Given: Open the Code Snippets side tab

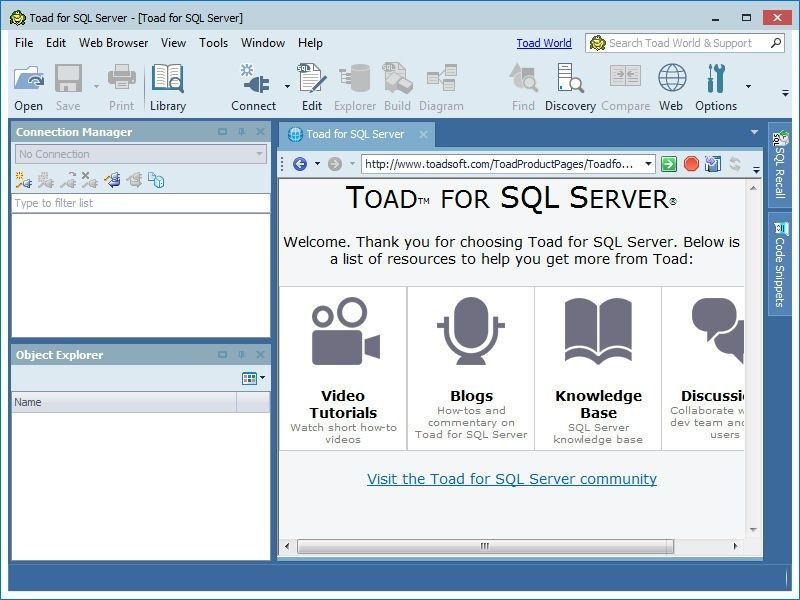Looking at the screenshot, I should point(780,264).
